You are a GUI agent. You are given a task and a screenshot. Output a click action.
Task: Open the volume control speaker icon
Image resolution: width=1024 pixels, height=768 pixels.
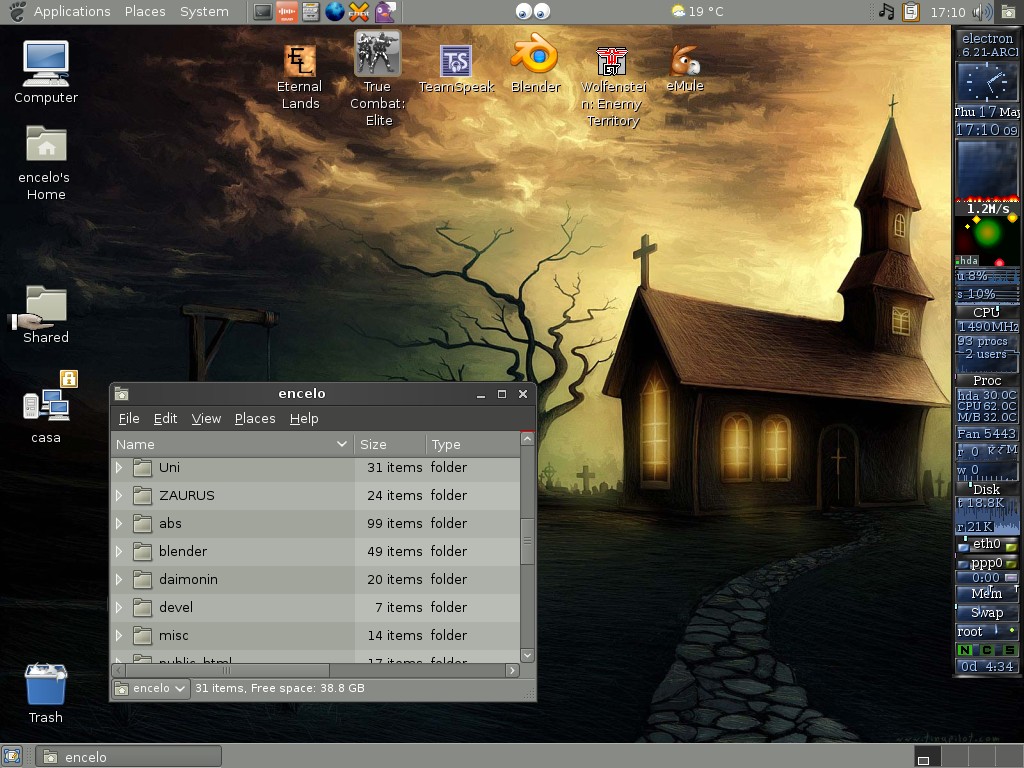click(x=982, y=12)
